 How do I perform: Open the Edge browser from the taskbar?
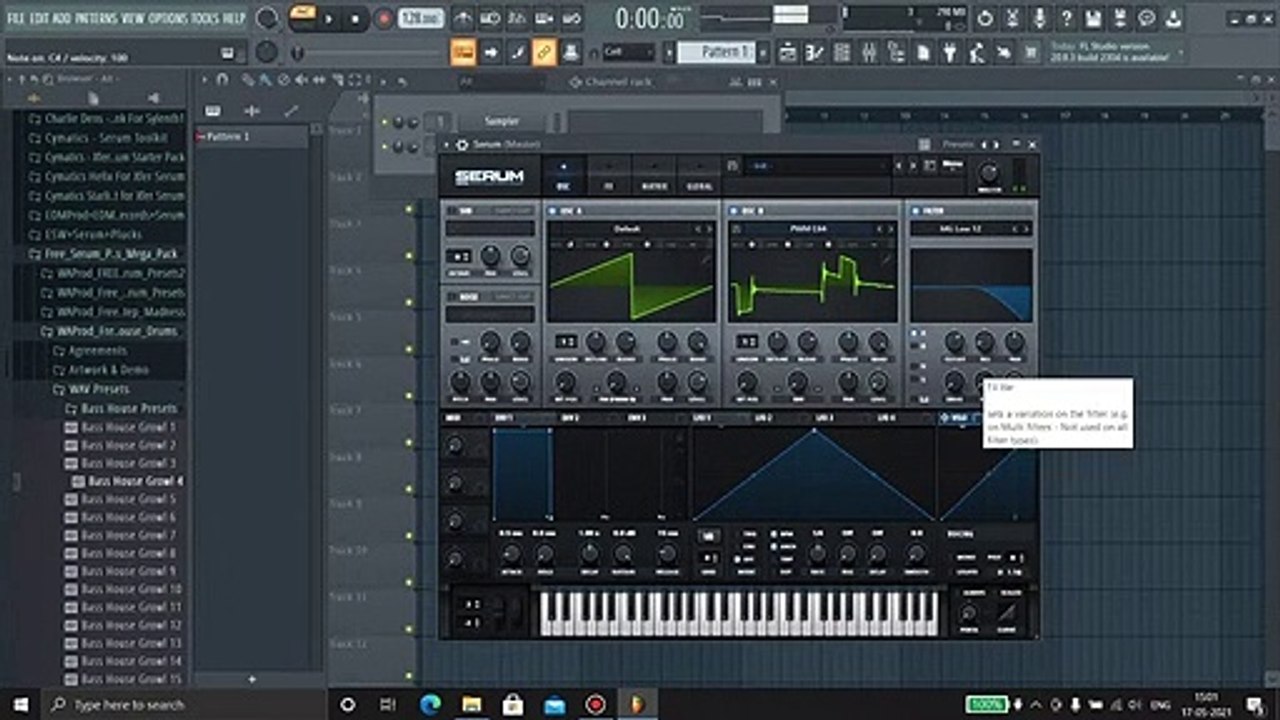(x=430, y=704)
